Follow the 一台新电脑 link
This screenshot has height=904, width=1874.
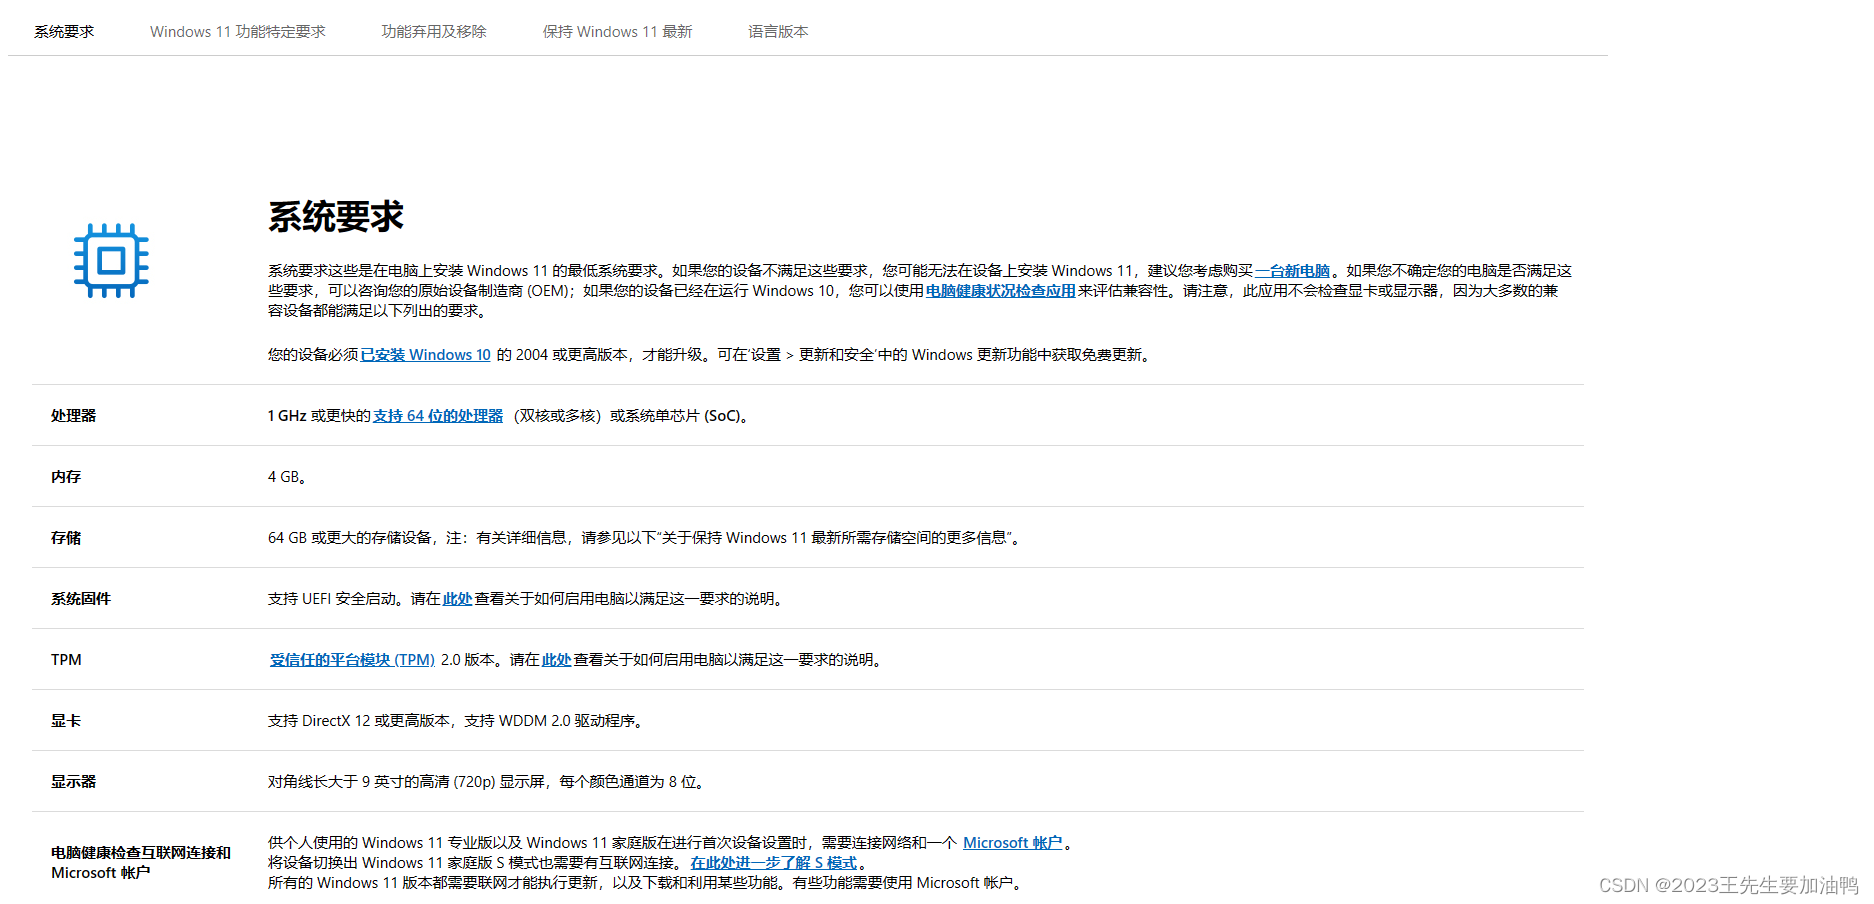click(1293, 271)
